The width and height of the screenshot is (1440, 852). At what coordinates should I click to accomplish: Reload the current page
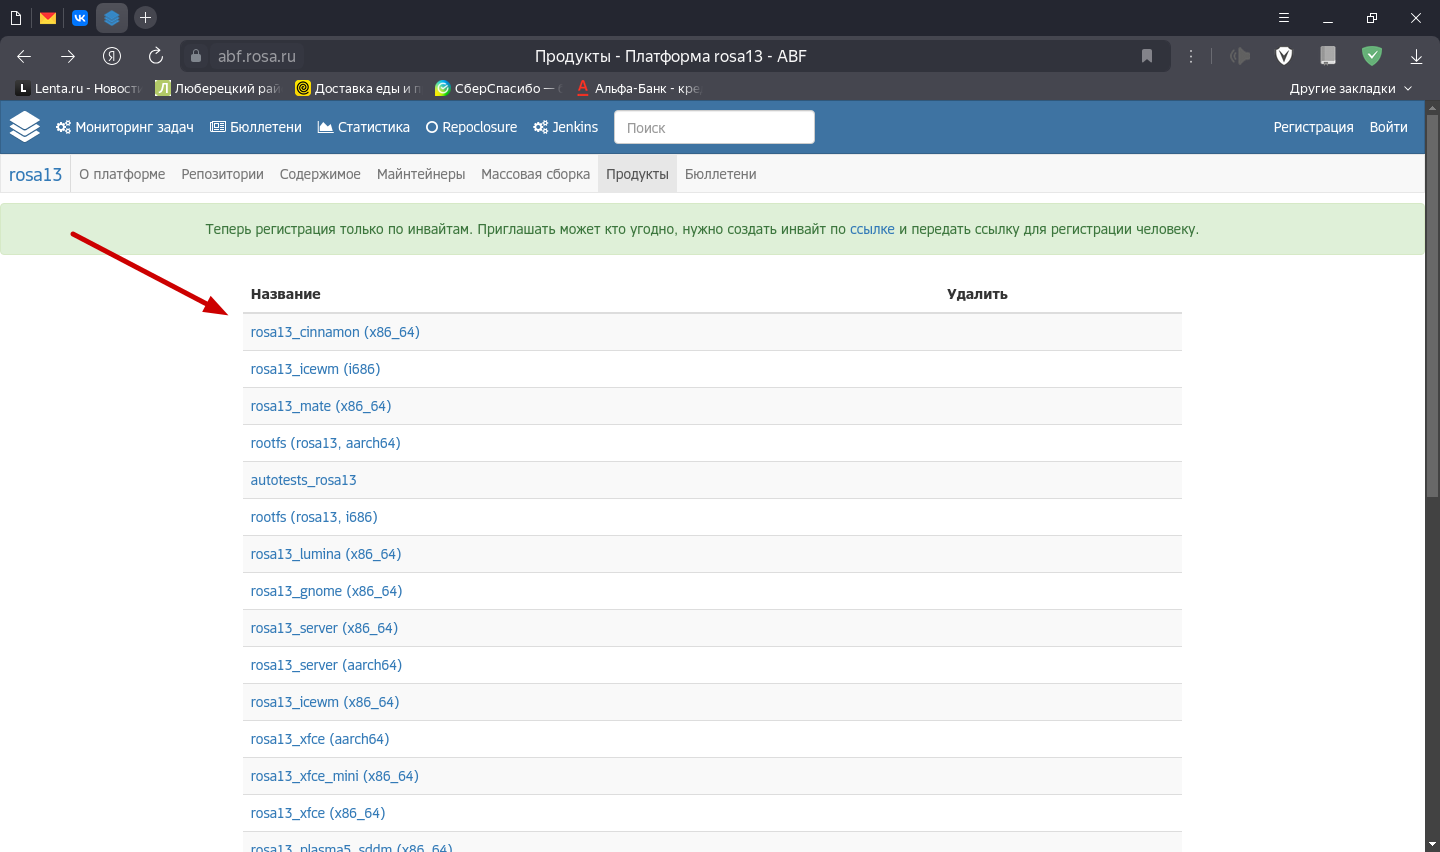[x=155, y=56]
